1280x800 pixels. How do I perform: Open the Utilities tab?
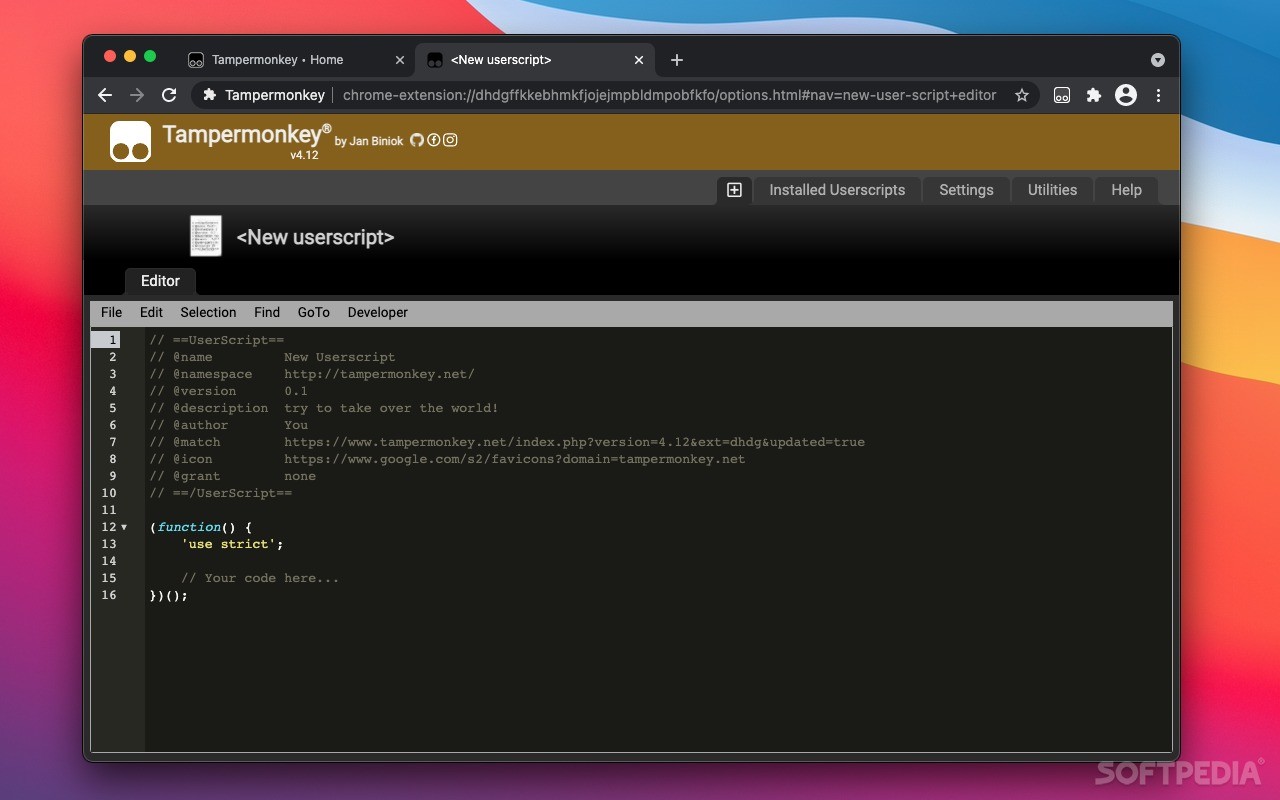[1052, 190]
